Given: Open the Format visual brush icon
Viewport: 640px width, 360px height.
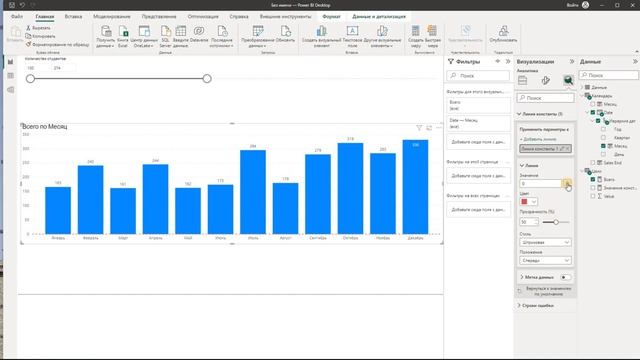Looking at the screenshot, I should (x=545, y=80).
